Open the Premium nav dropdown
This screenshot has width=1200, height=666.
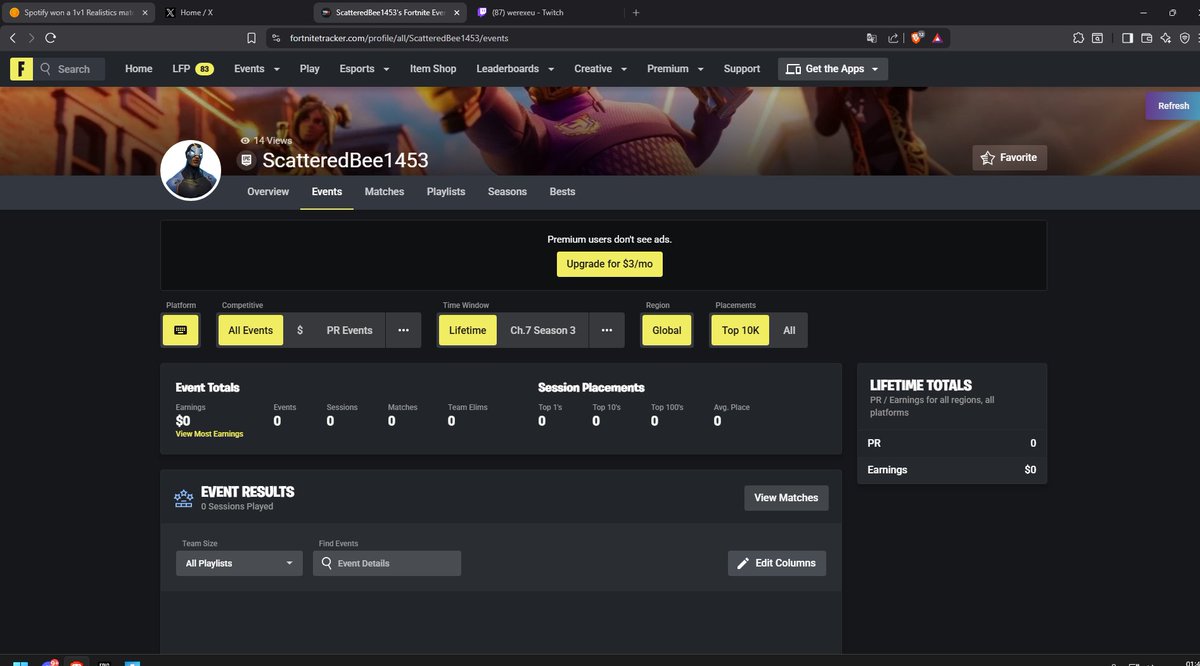(x=675, y=69)
